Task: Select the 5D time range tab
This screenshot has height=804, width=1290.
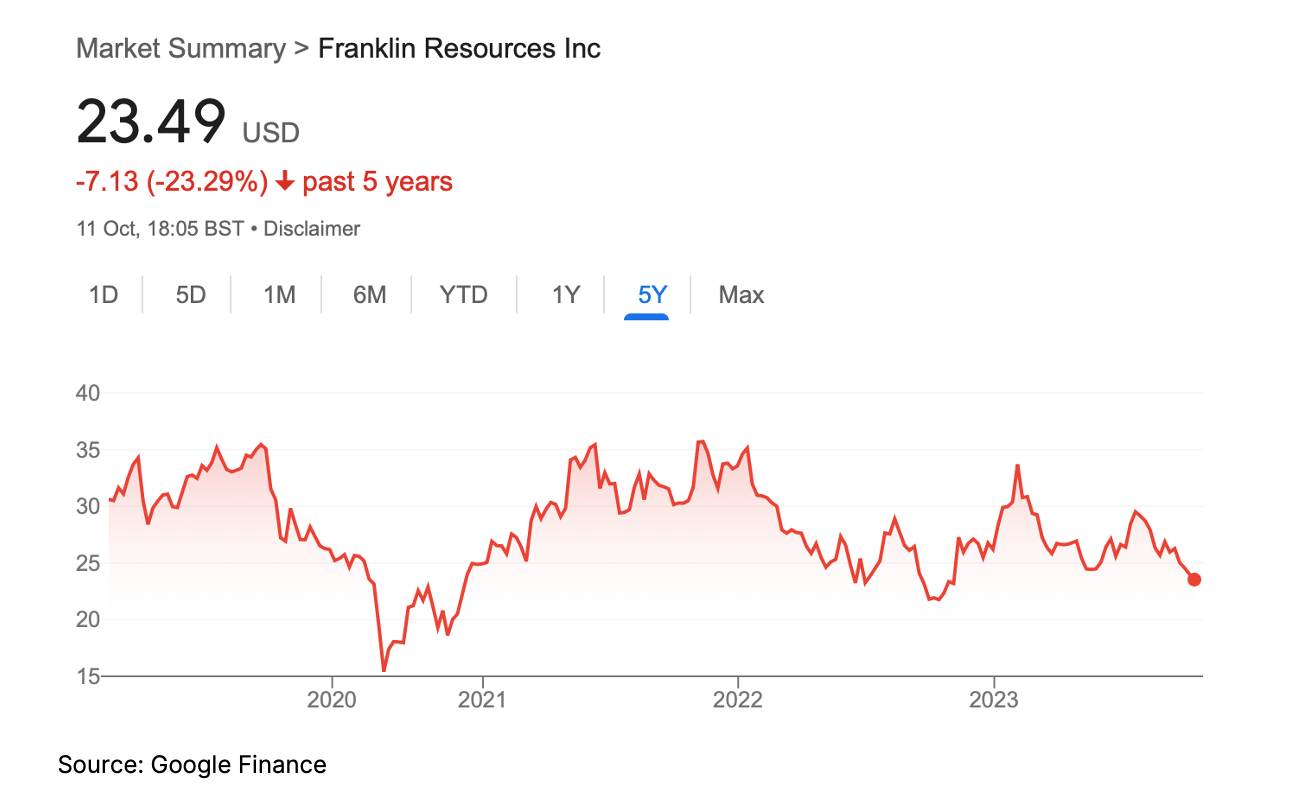Action: coord(190,295)
